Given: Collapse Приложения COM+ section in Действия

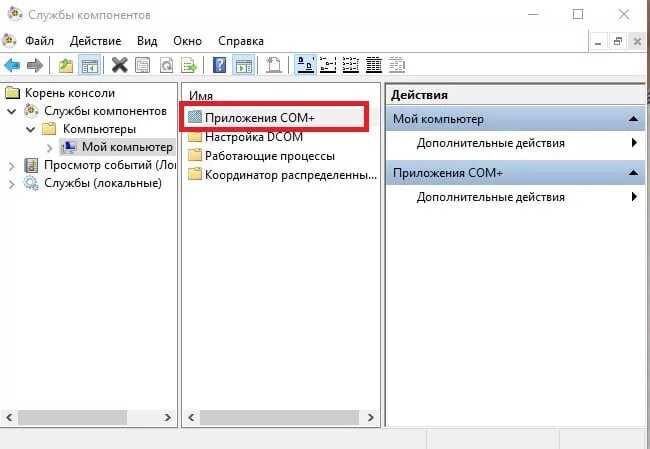Looking at the screenshot, I should coord(633,172).
